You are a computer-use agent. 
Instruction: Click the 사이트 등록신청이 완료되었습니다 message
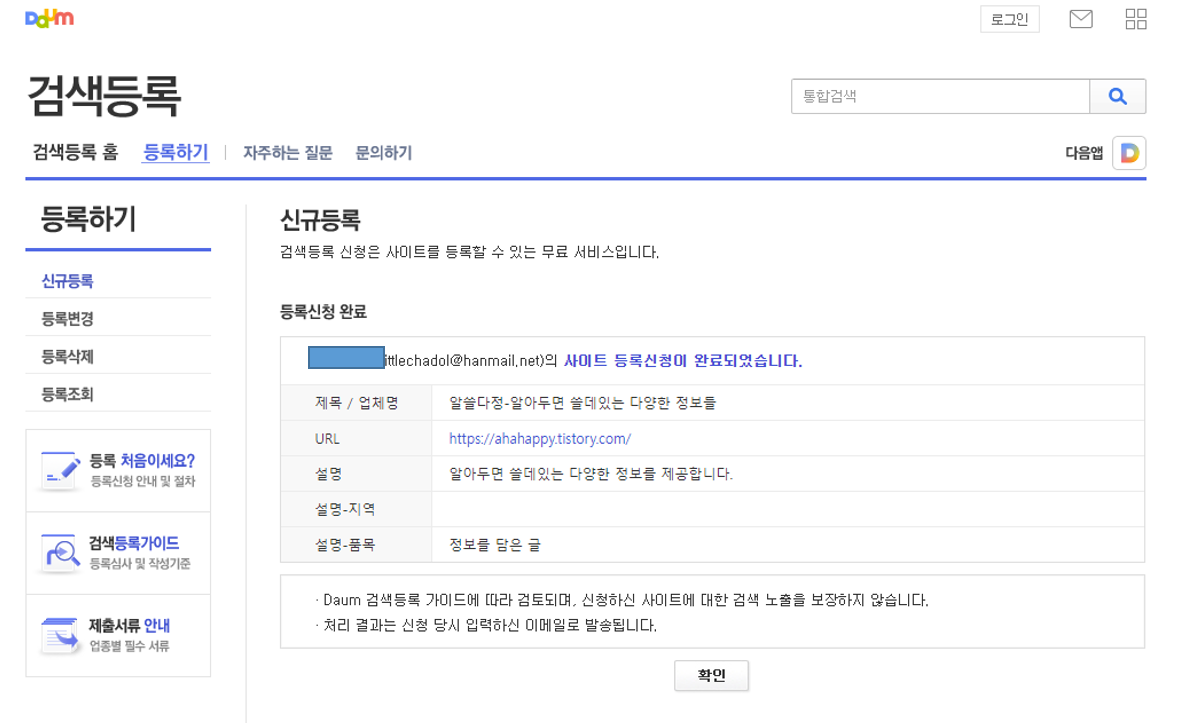pos(683,361)
